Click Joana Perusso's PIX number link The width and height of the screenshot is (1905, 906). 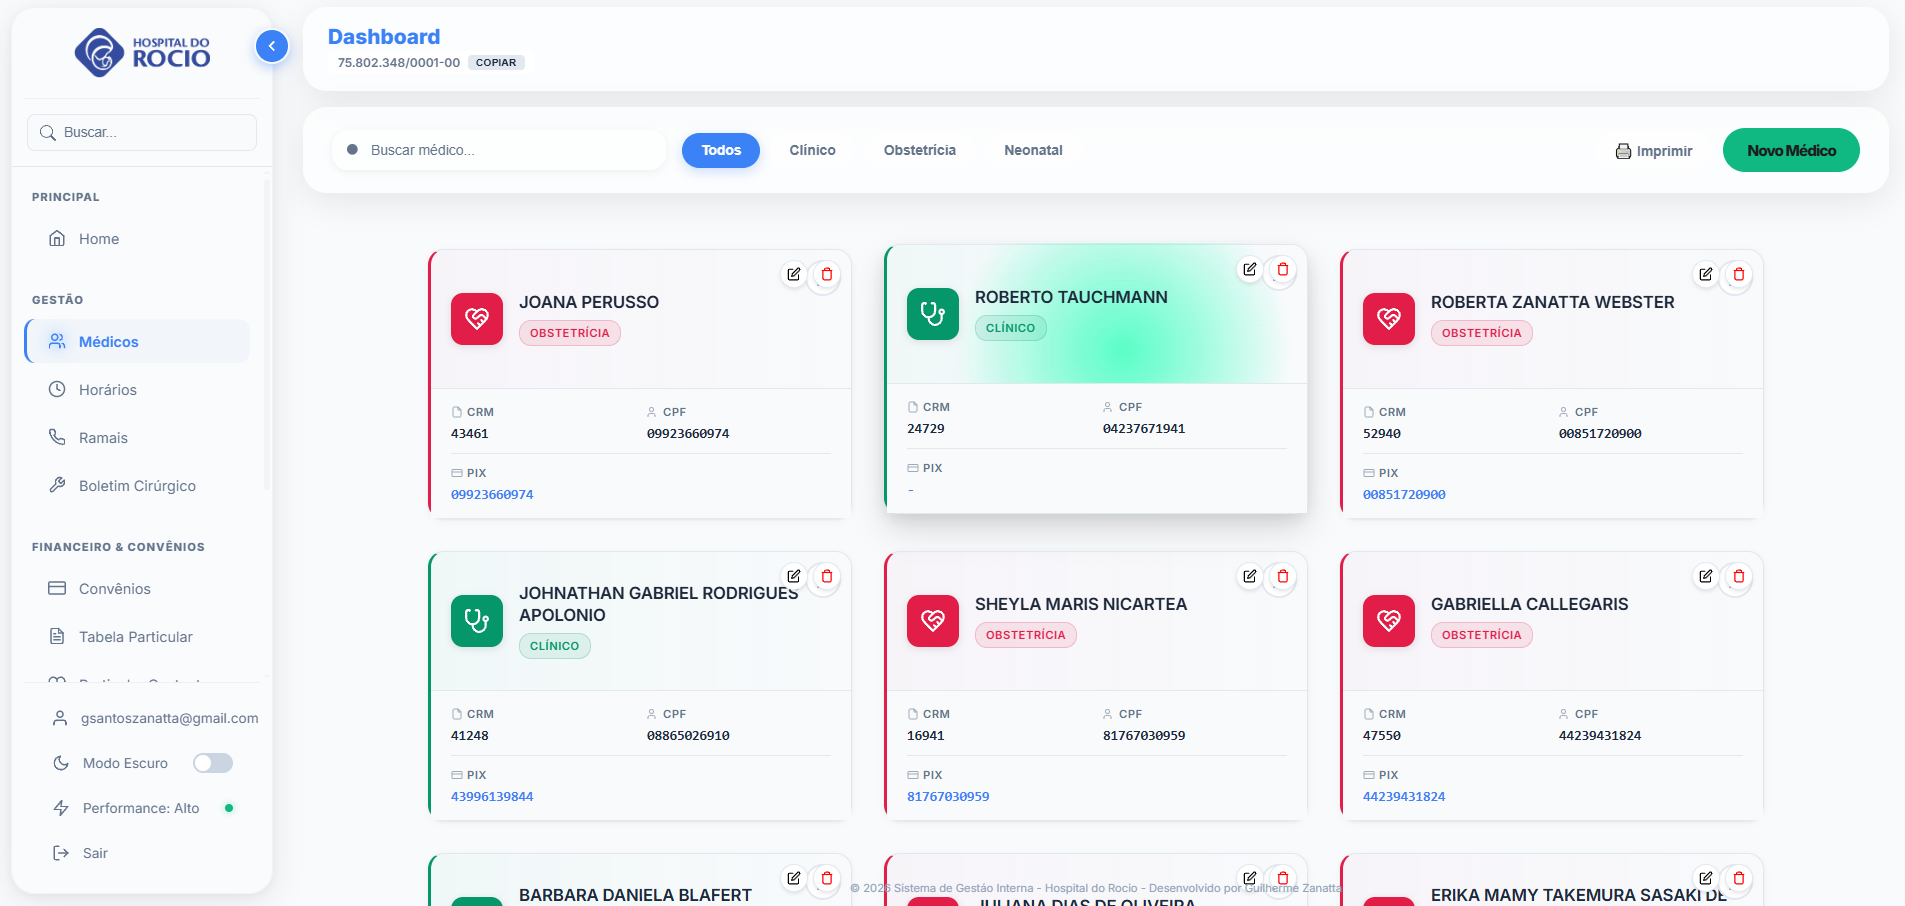pos(492,494)
